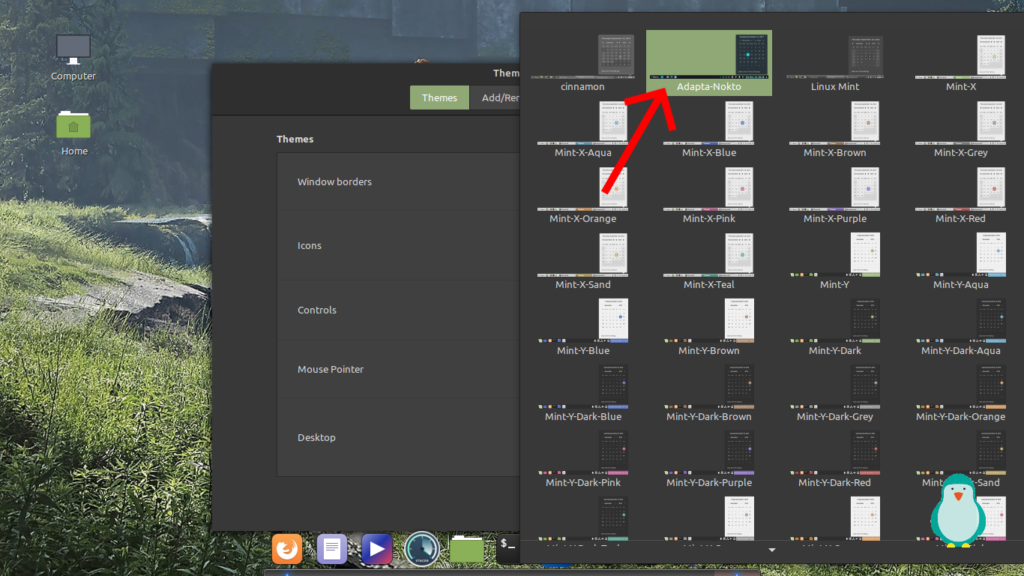
Task: Choose the Mint-X-Purple theme
Action: pyautogui.click(x=835, y=195)
